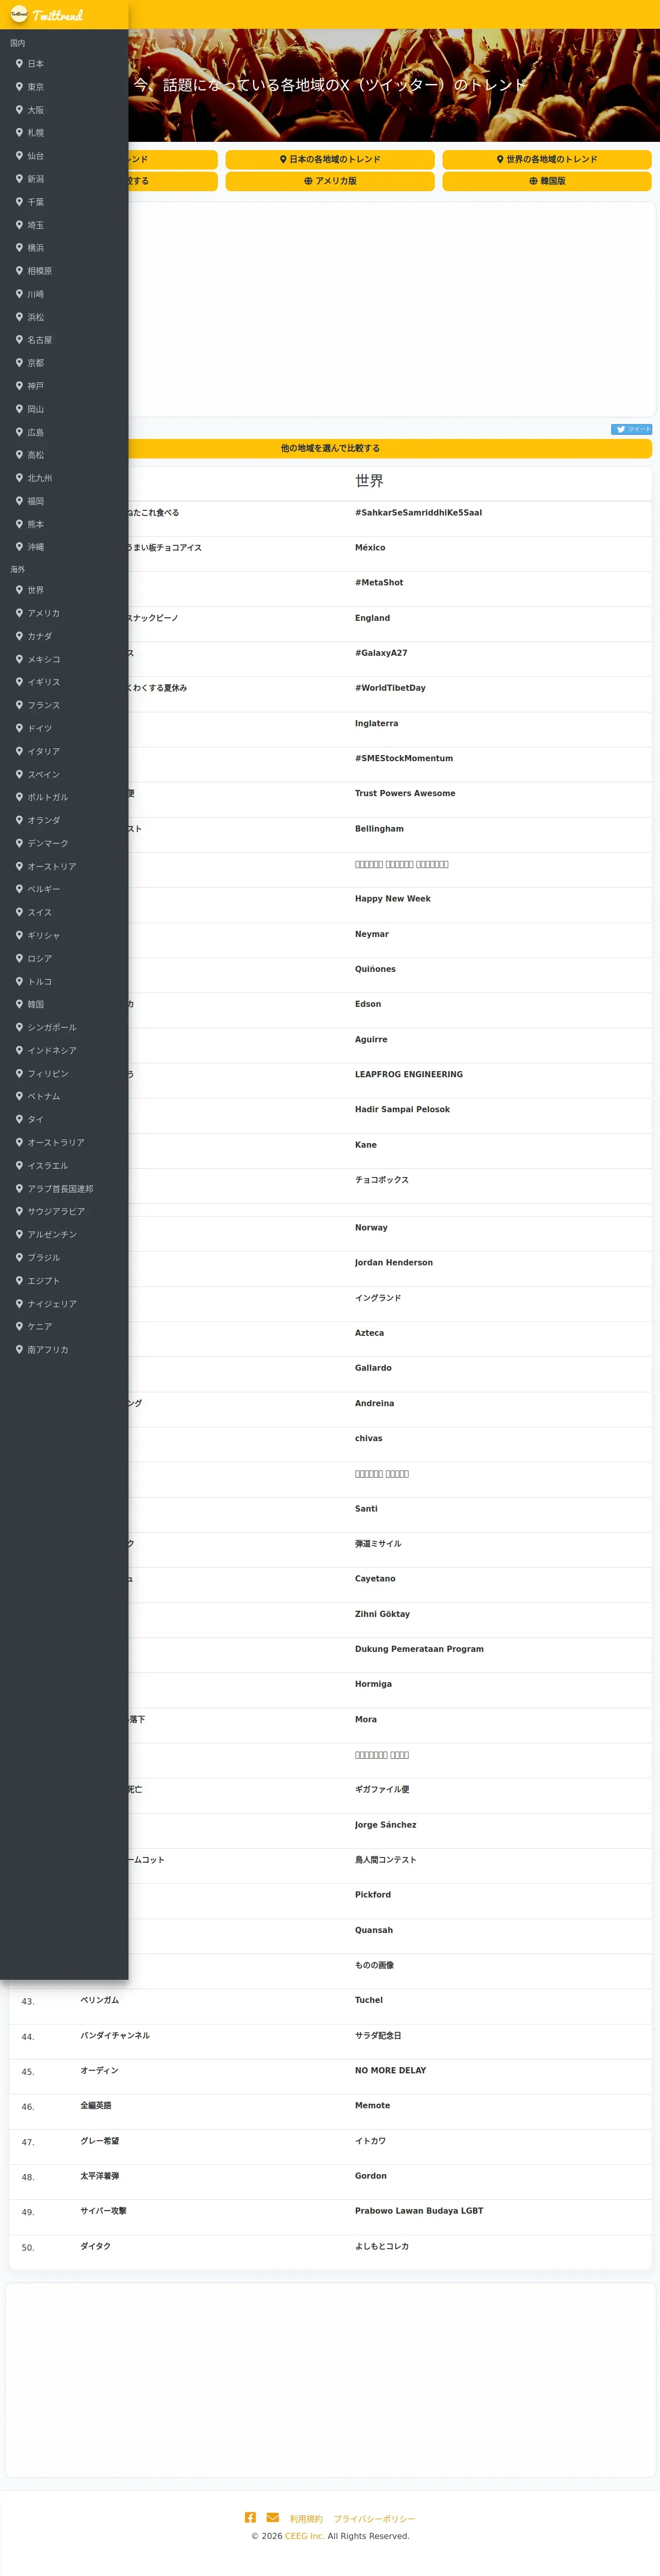Click the pin icon beside 千葉
Screen dimensions: 660x2576
pyautogui.click(x=19, y=201)
